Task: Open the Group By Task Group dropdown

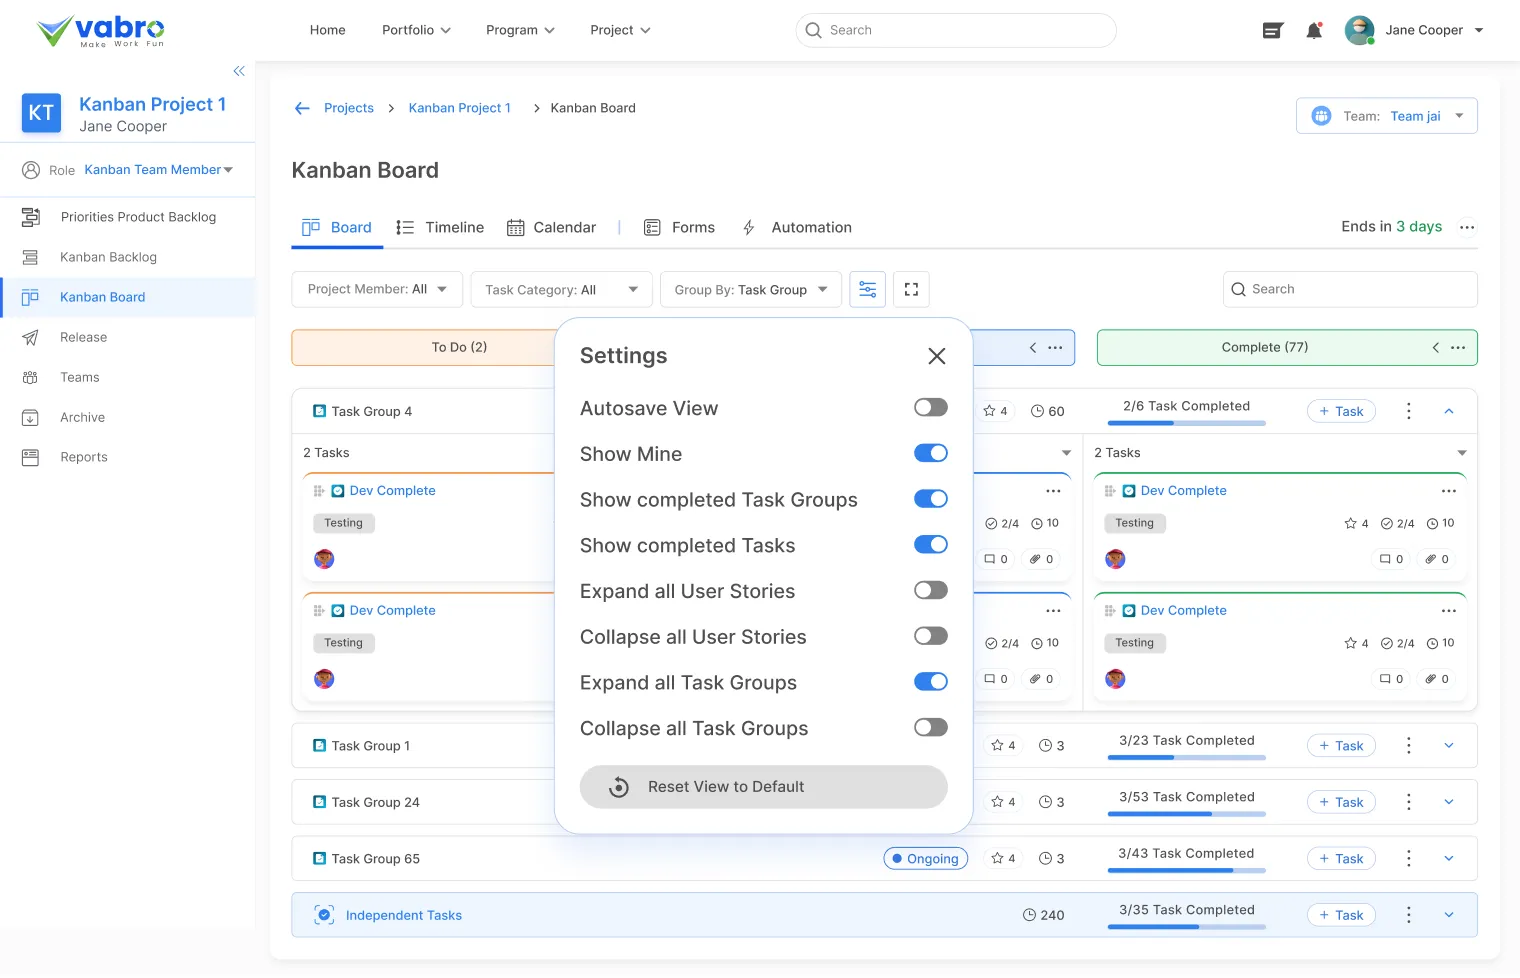Action: [x=750, y=290]
